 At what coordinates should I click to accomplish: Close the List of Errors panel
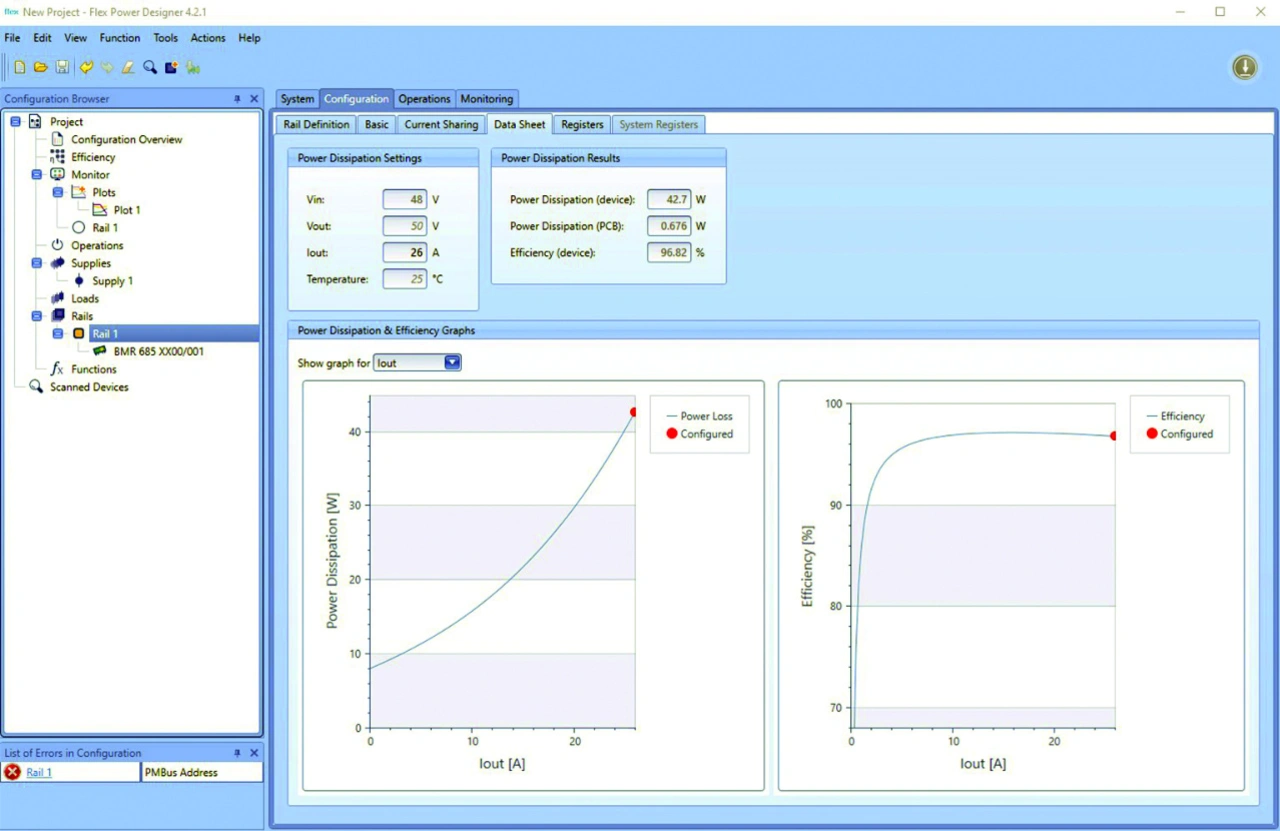point(254,753)
